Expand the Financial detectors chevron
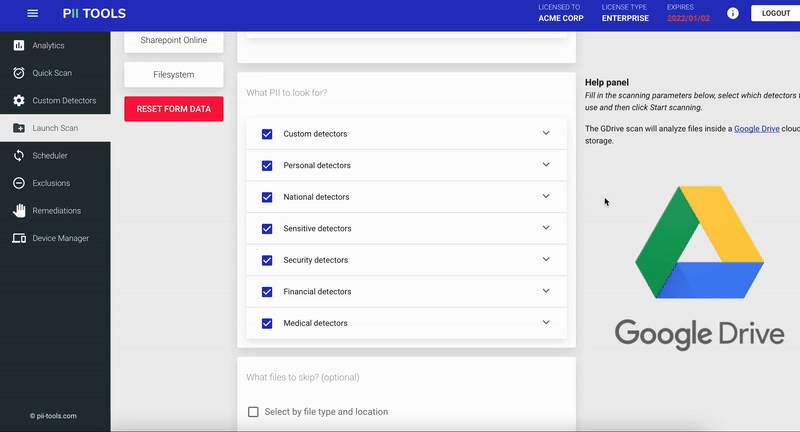The image size is (800, 432). (546, 291)
